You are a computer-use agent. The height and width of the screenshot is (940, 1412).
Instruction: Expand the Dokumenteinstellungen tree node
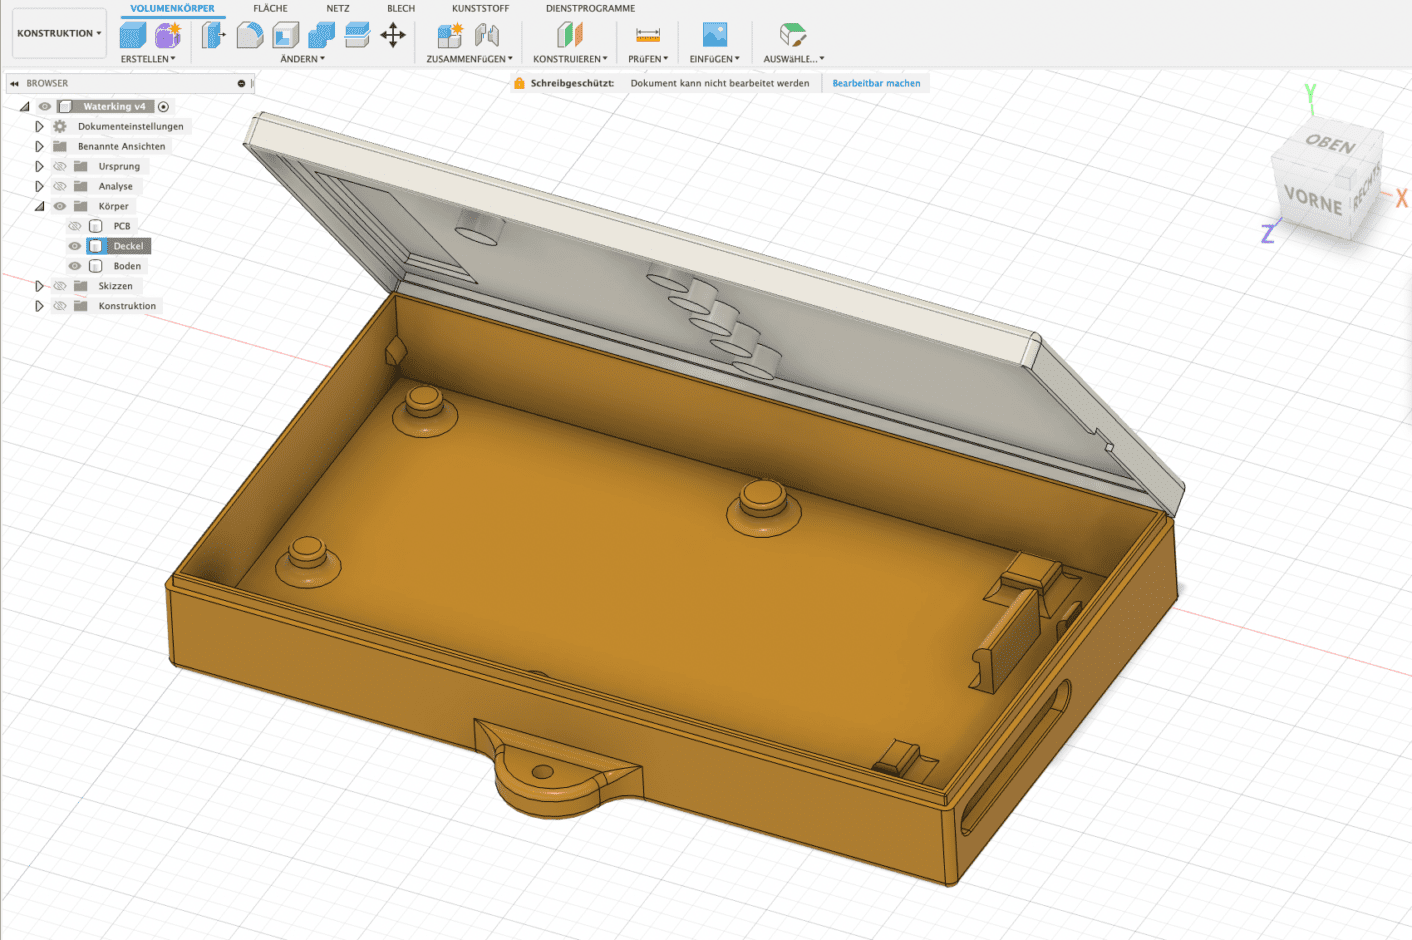pyautogui.click(x=39, y=126)
